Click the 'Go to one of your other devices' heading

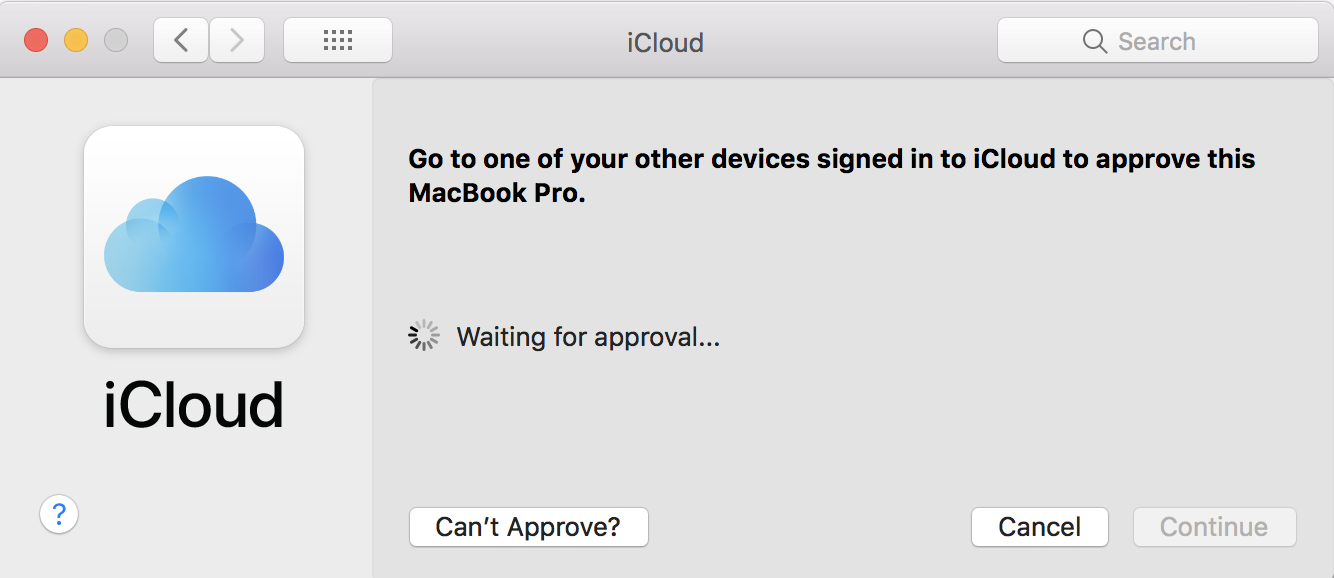point(831,159)
